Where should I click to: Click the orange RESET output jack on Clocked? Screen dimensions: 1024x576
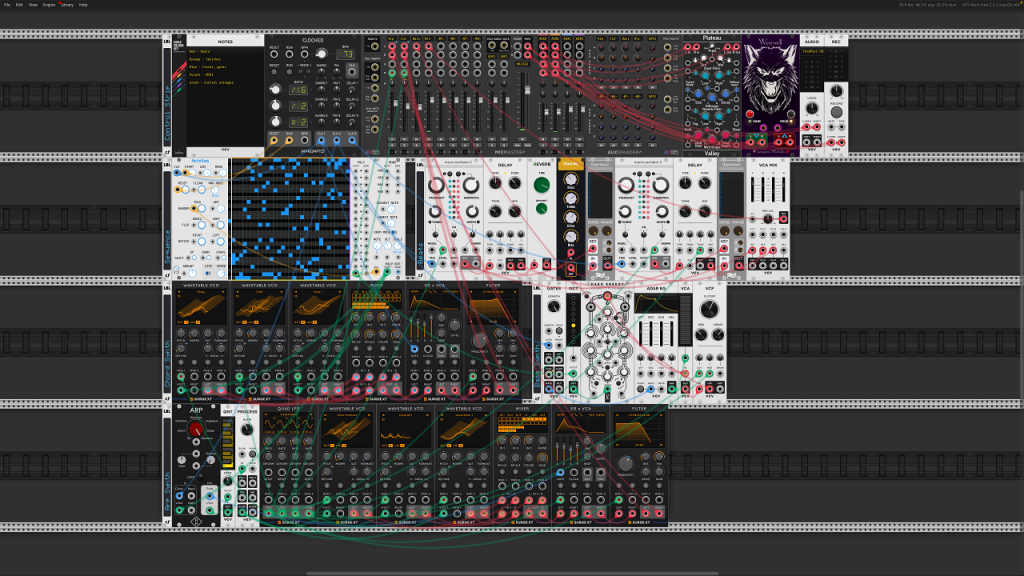coord(274,140)
